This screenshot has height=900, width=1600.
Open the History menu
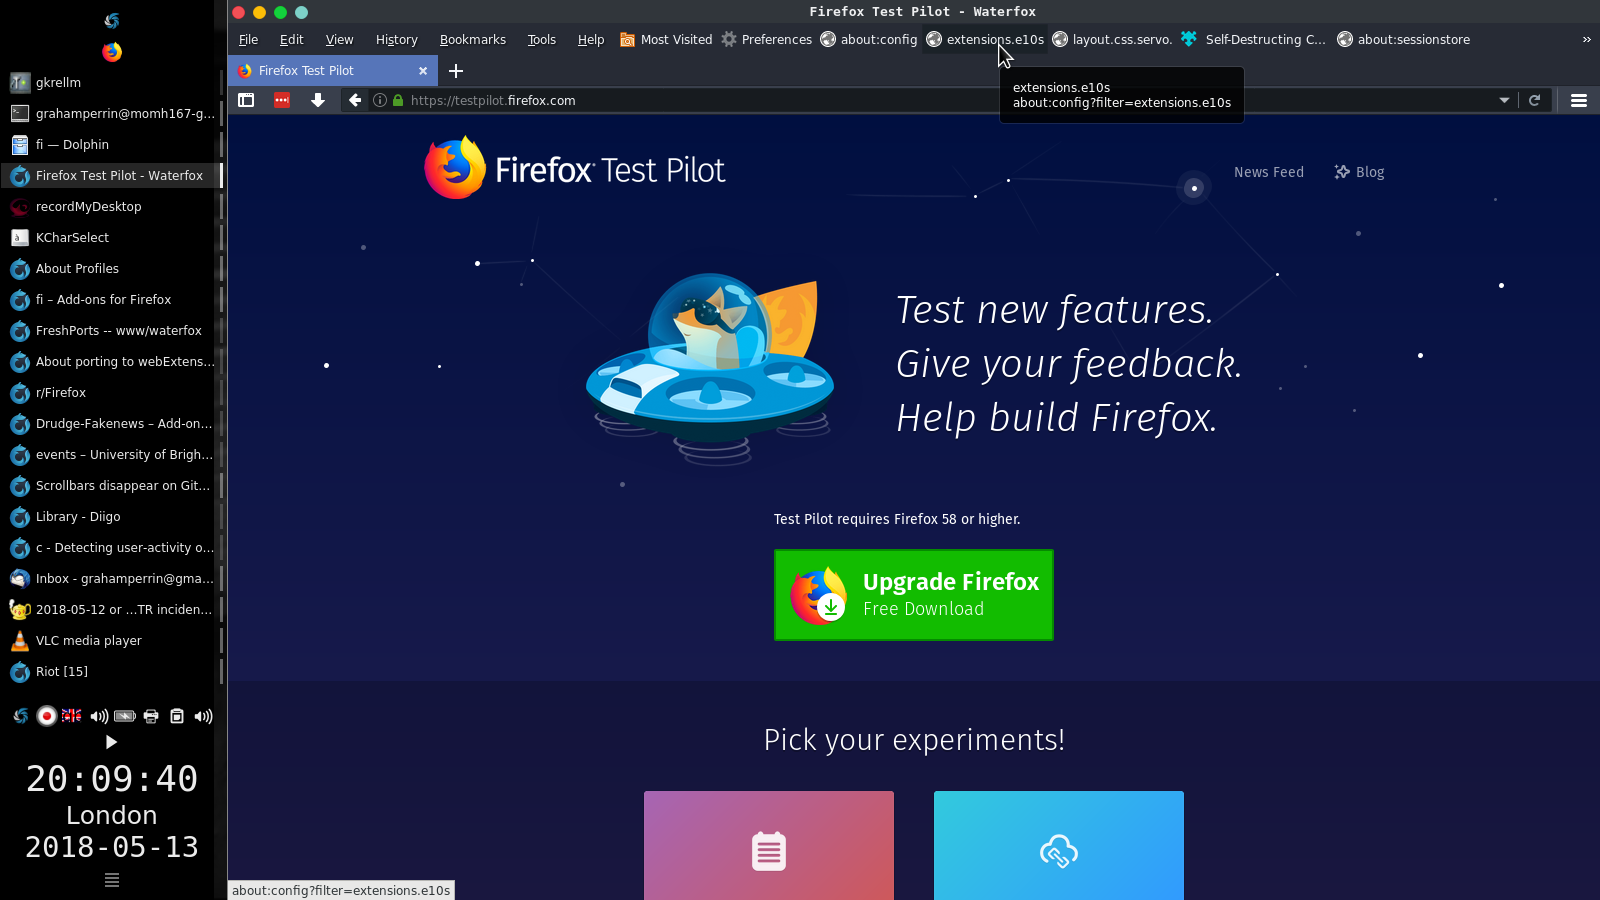pyautogui.click(x=396, y=39)
